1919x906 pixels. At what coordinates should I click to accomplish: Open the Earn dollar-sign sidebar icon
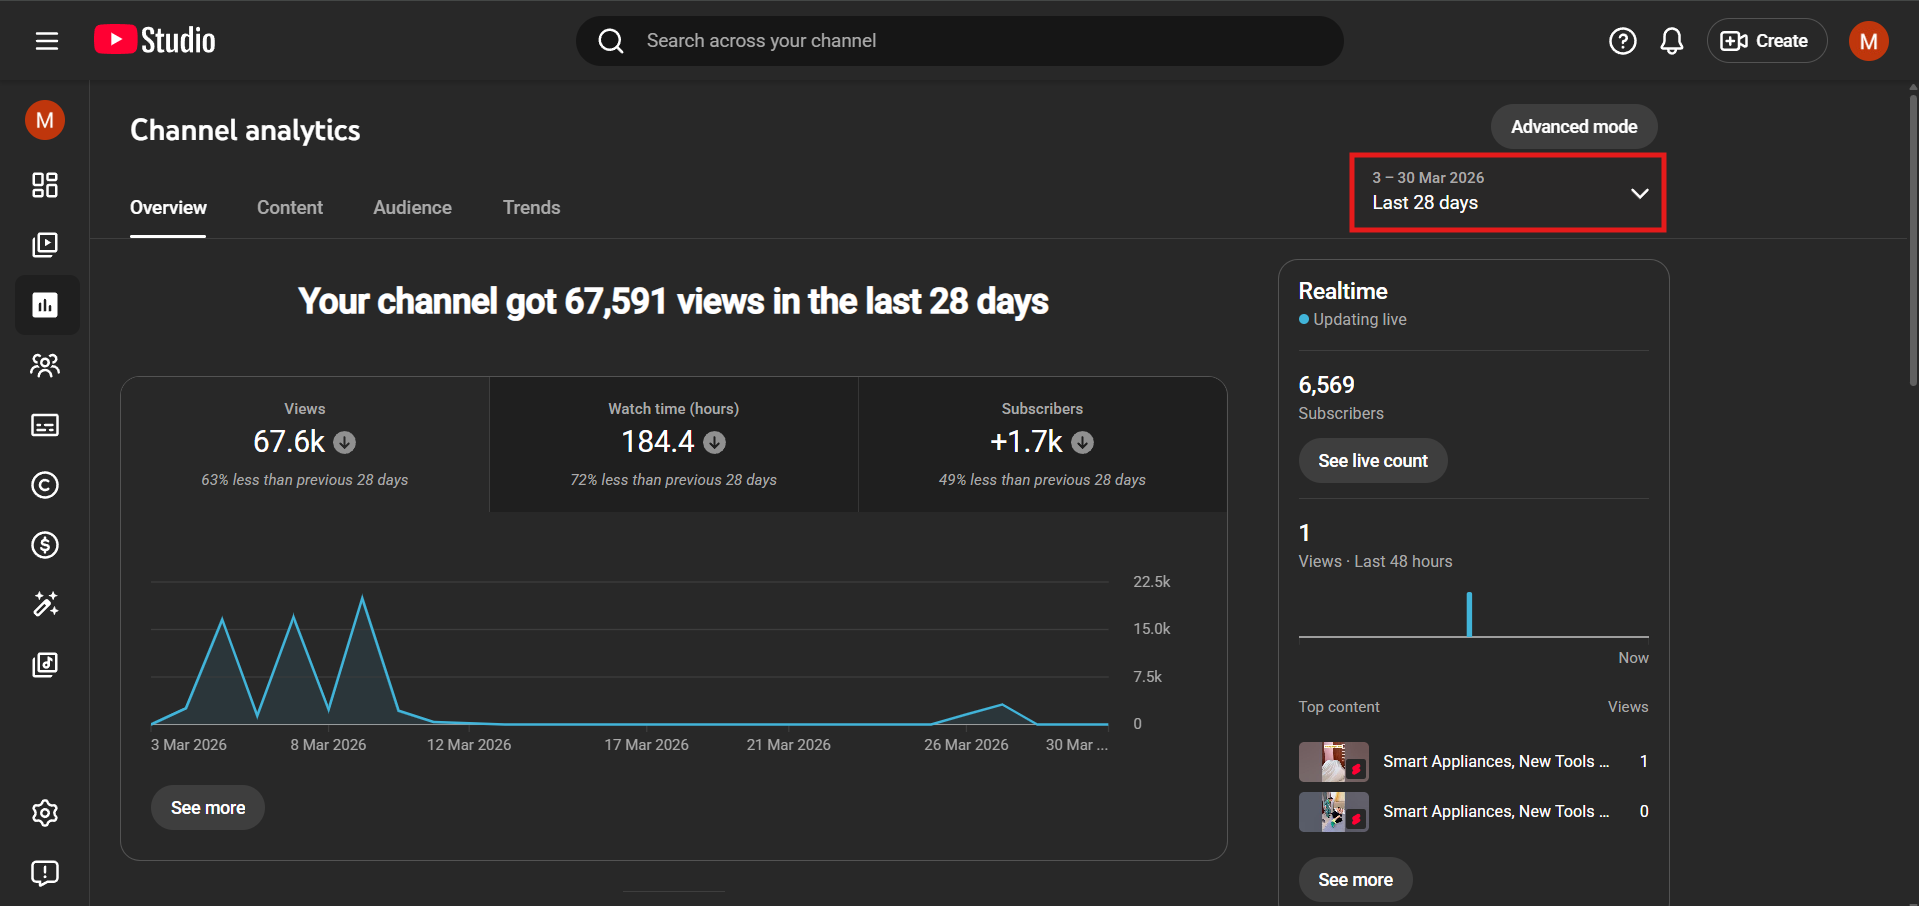click(x=45, y=545)
